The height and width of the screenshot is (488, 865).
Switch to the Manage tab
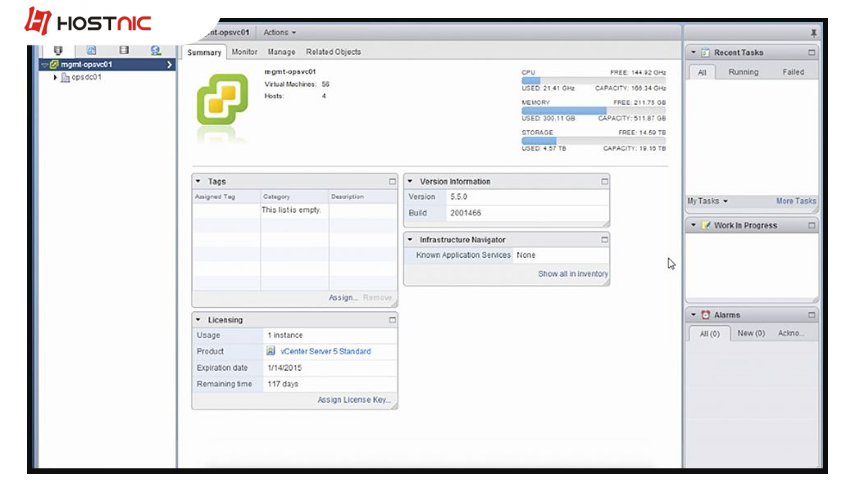click(281, 52)
